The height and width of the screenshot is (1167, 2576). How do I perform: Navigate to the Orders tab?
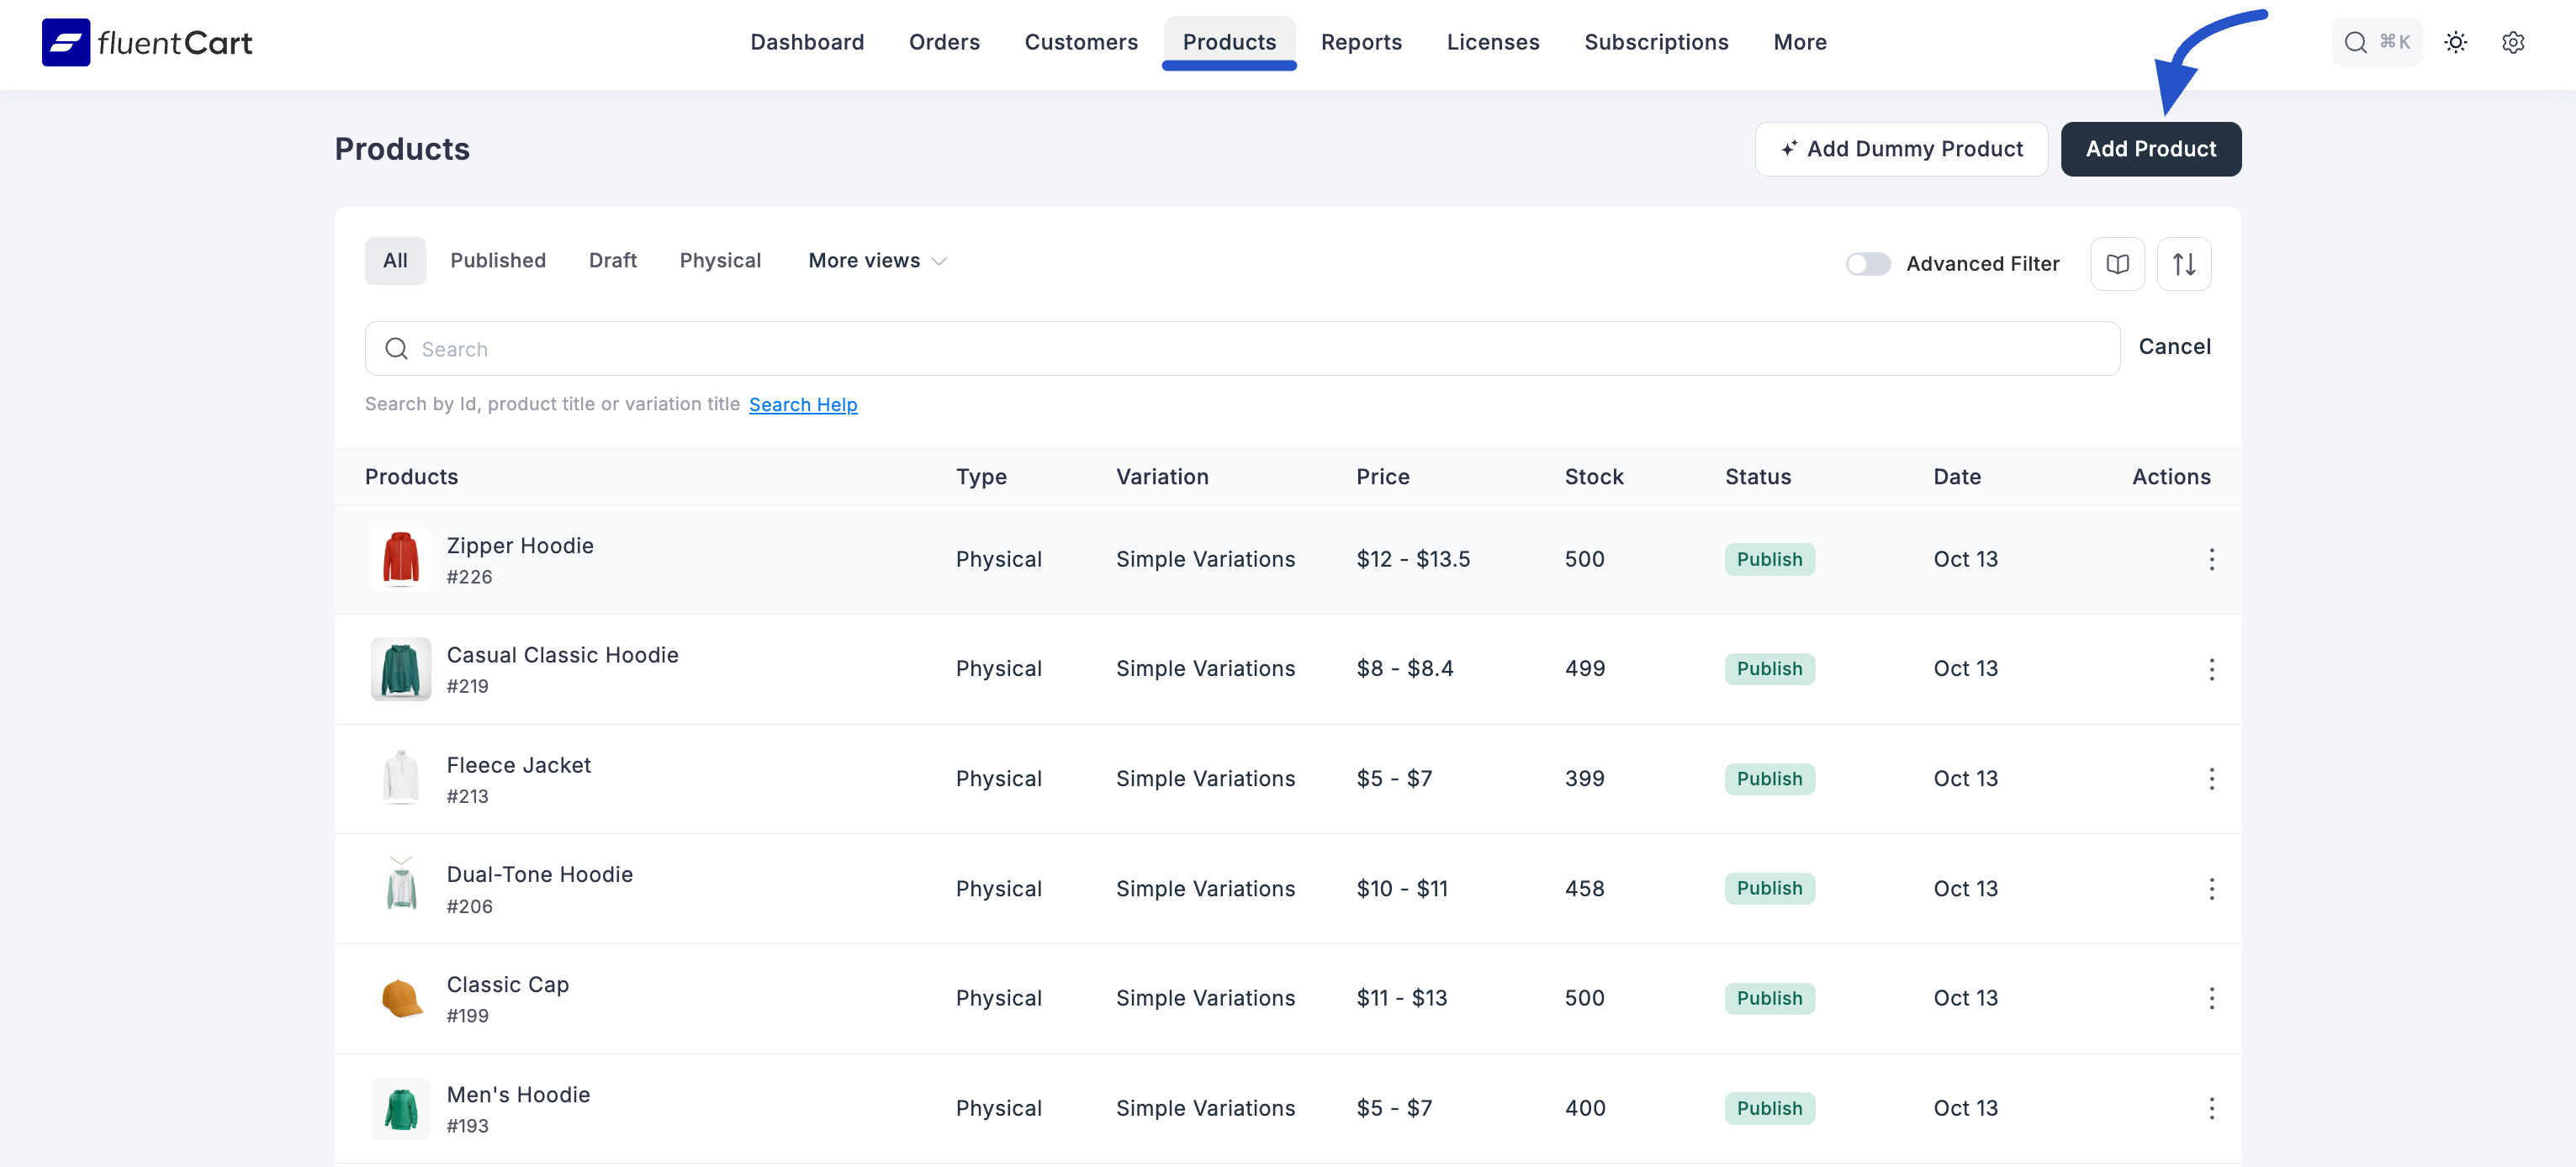coord(944,42)
